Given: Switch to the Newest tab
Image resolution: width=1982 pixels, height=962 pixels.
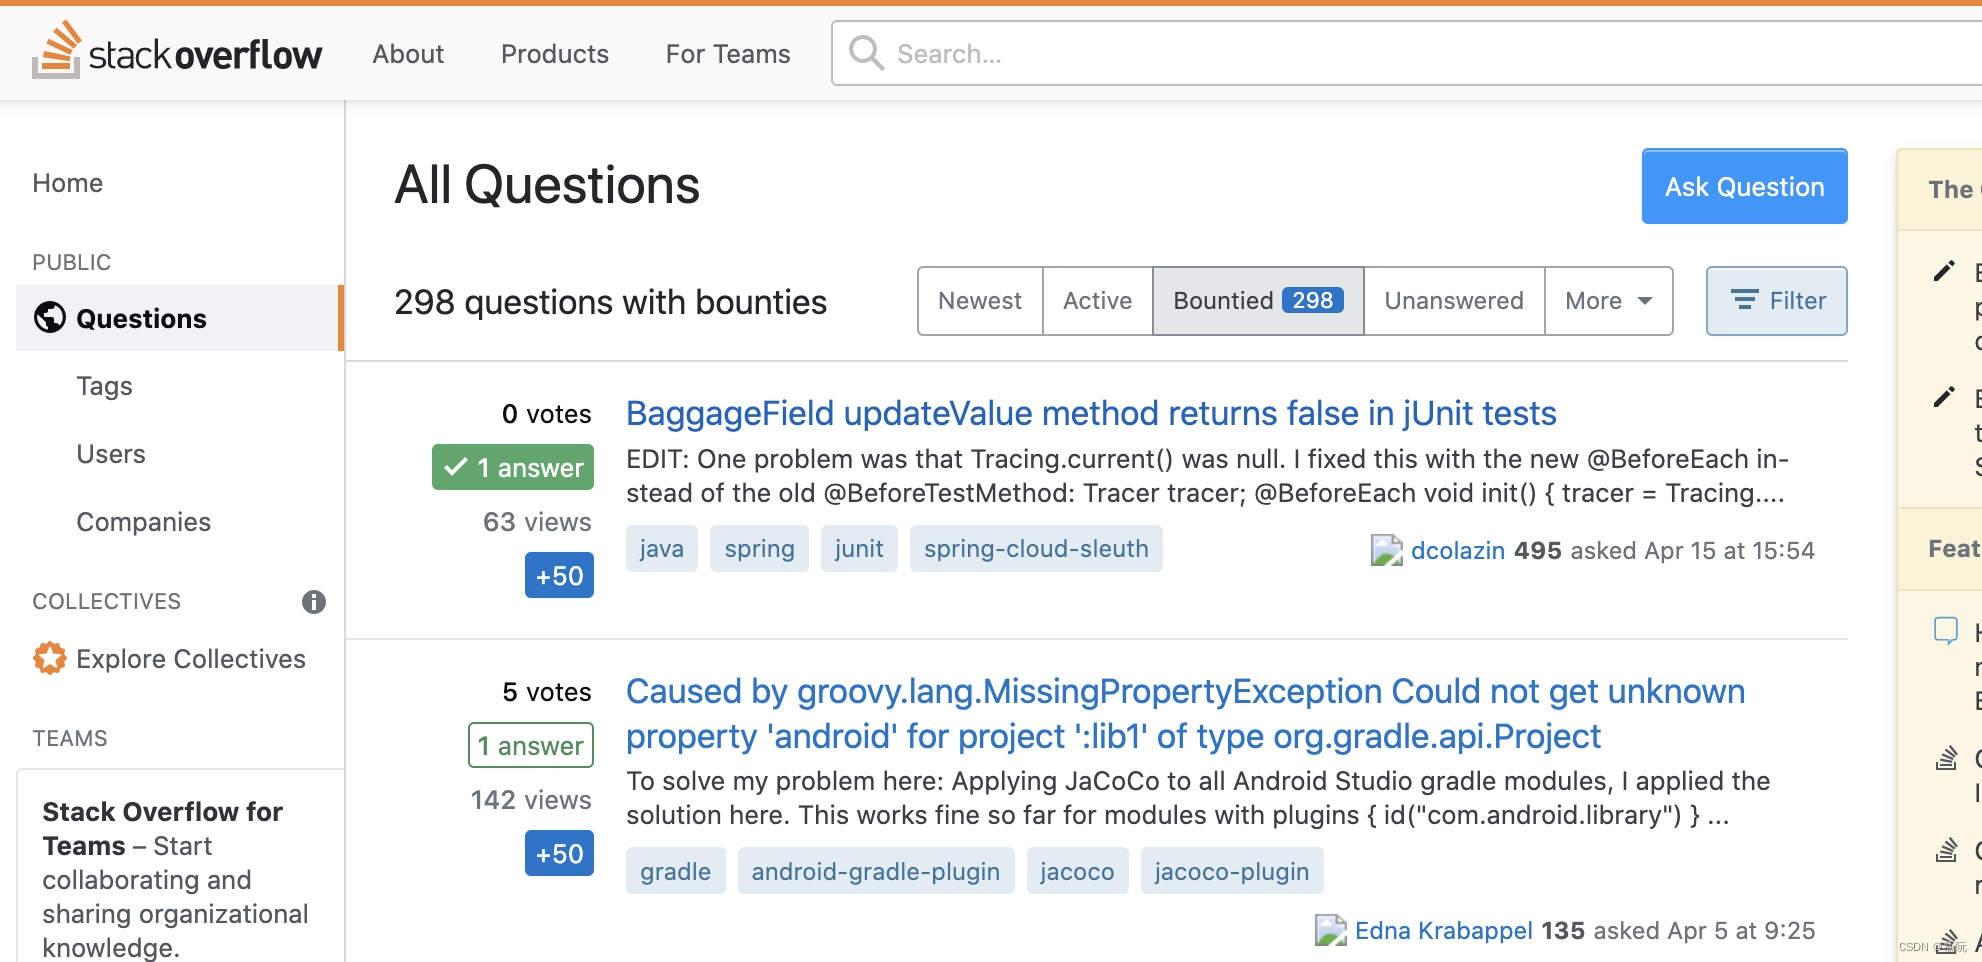Looking at the screenshot, I should pyautogui.click(x=980, y=301).
